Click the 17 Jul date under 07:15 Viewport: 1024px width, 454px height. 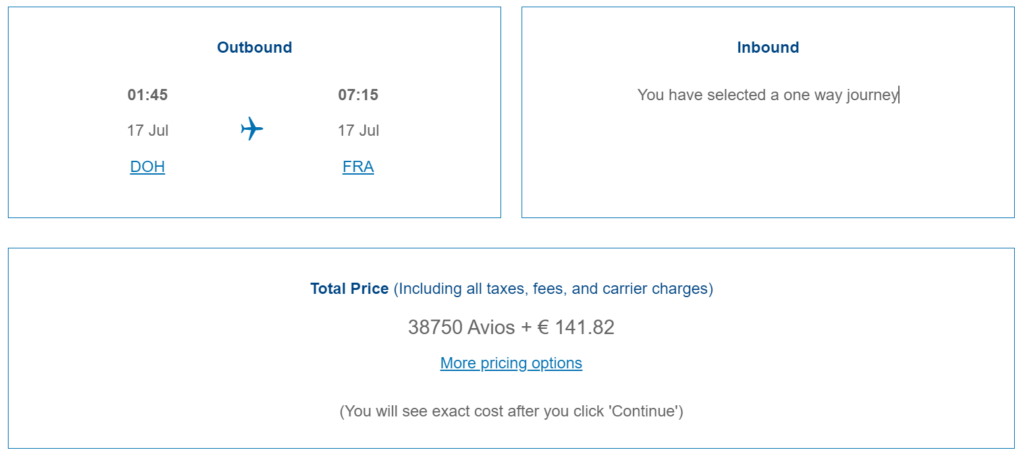tap(358, 130)
